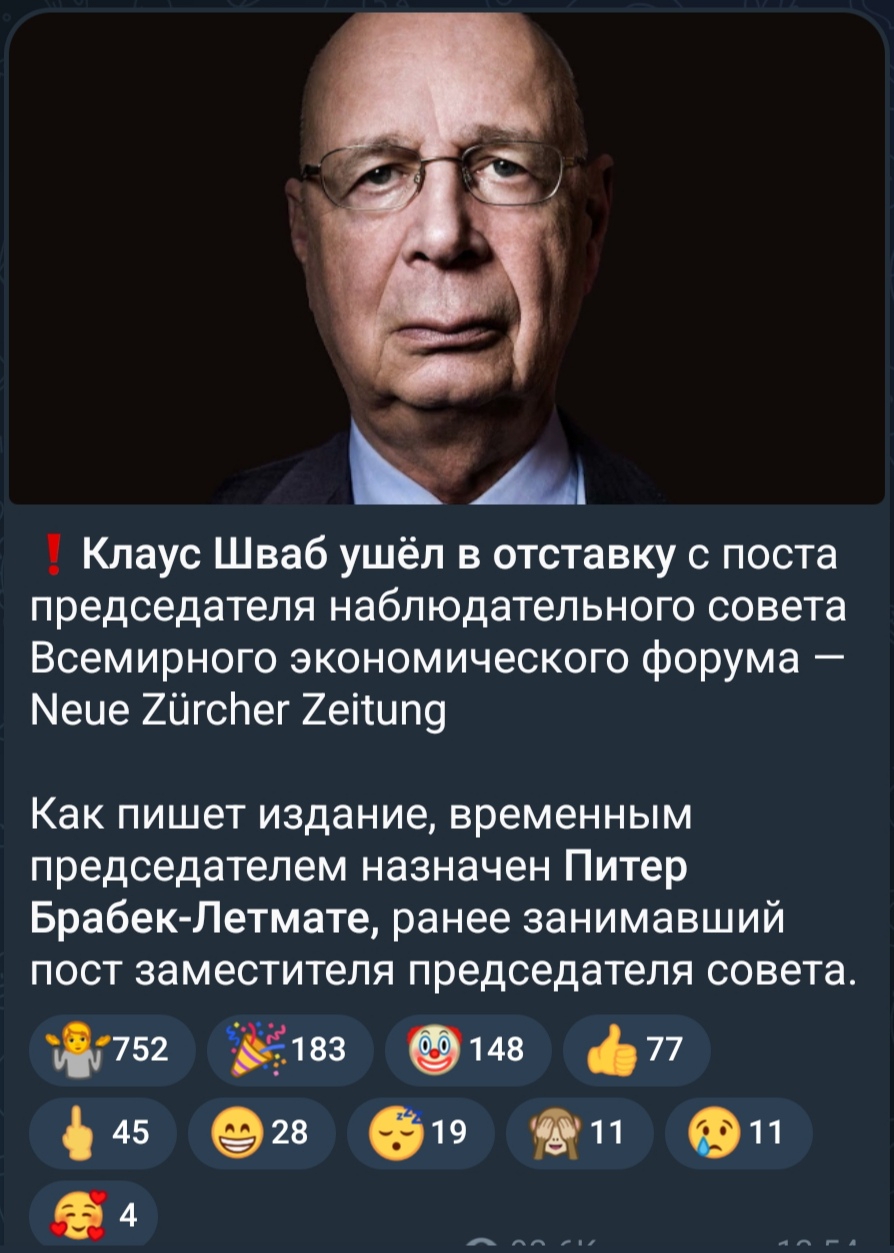Screen dimensions: 894x1253
Task: Tap the red exclamation mark emoji
Action: point(52,553)
